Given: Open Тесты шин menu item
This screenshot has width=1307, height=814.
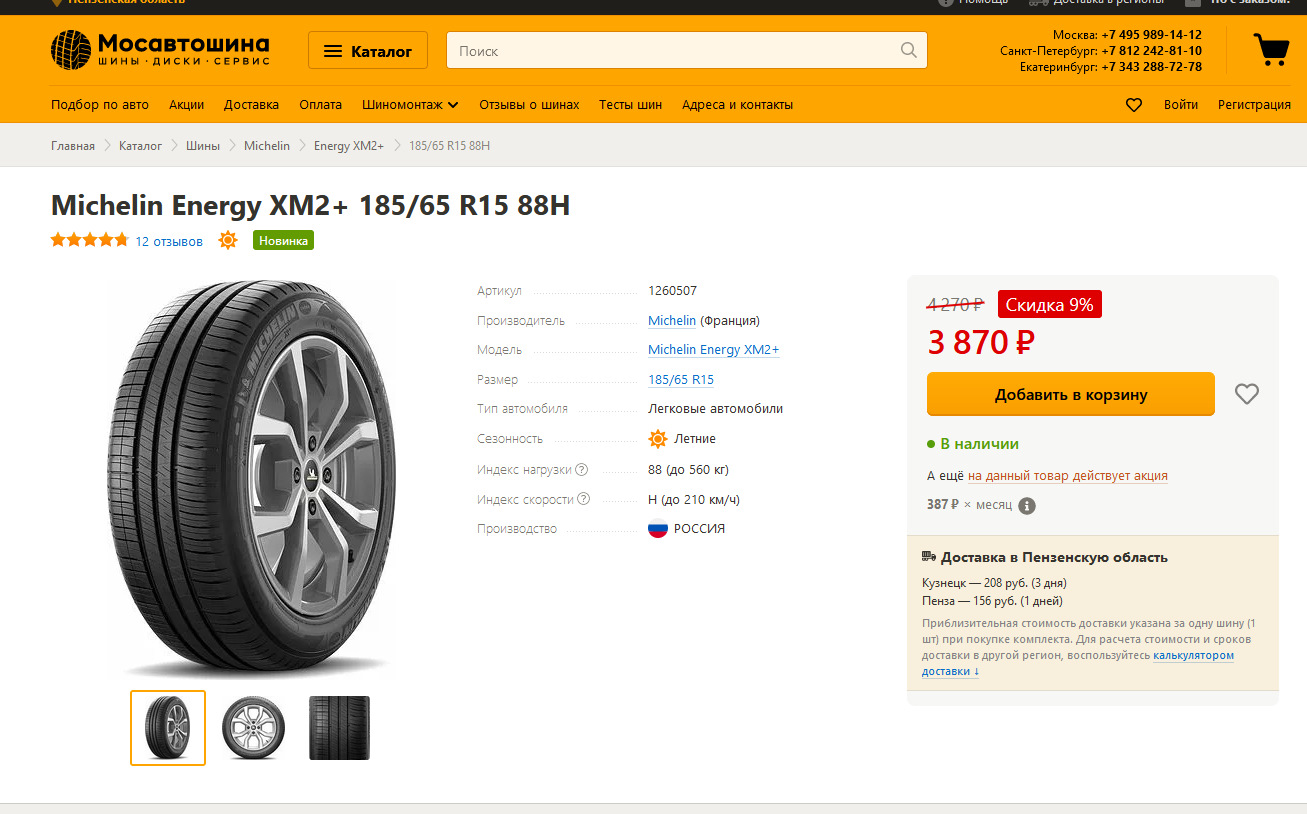Looking at the screenshot, I should pos(630,105).
